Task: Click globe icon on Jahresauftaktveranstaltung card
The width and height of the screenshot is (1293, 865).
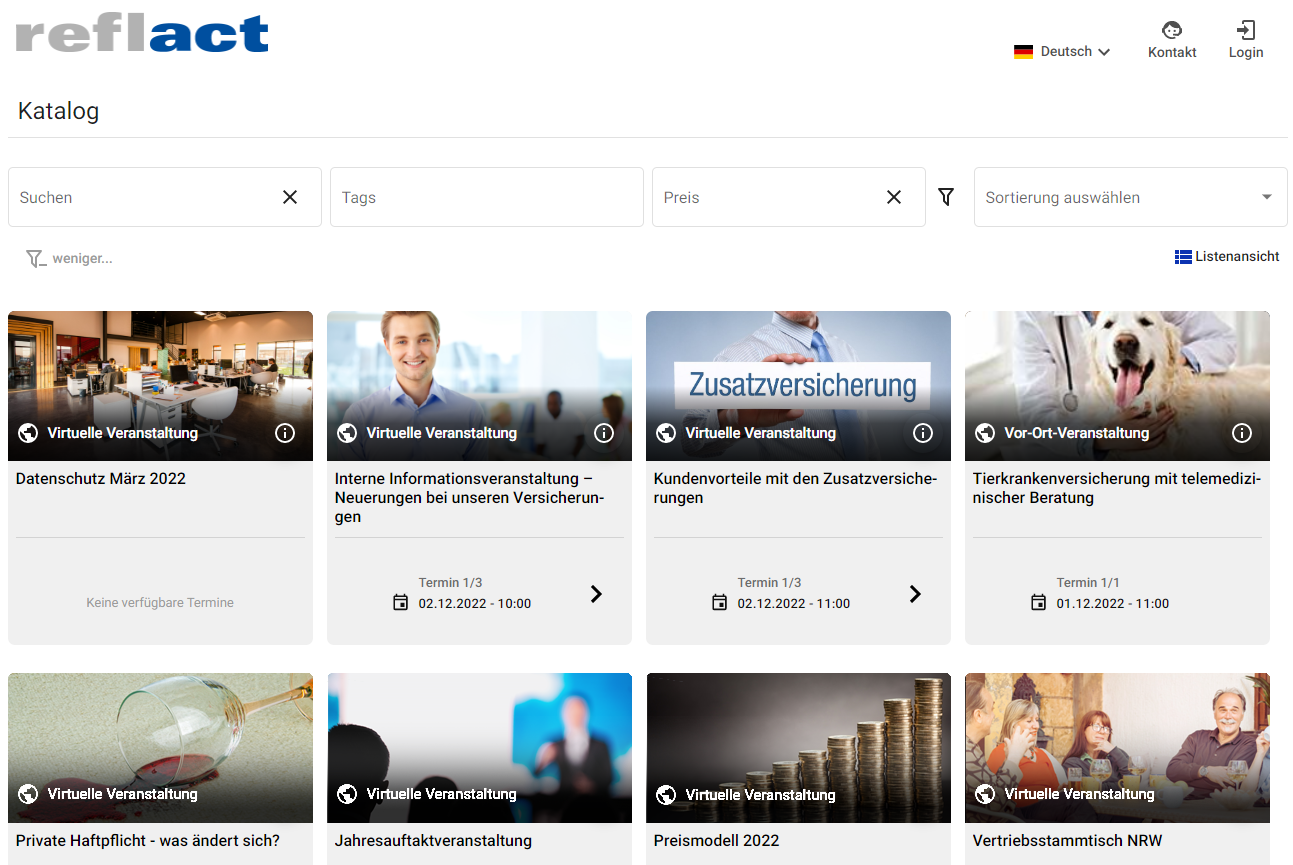Action: [347, 794]
